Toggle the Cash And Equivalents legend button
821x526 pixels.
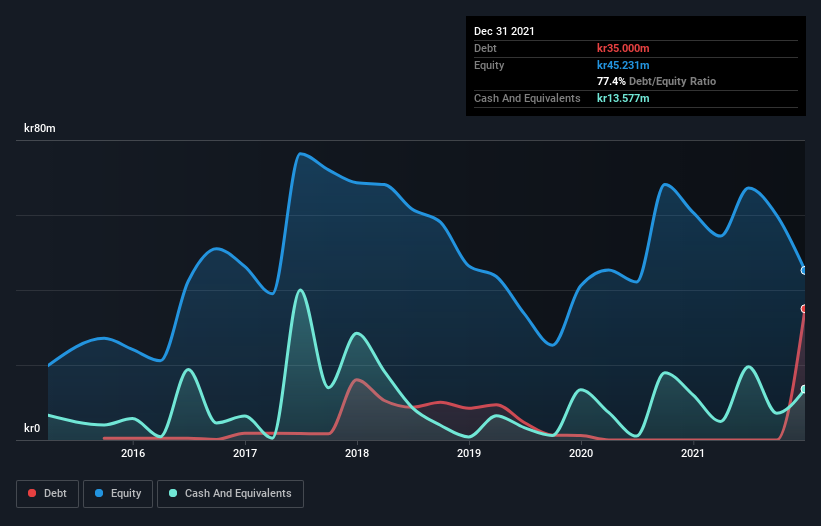[x=230, y=494]
